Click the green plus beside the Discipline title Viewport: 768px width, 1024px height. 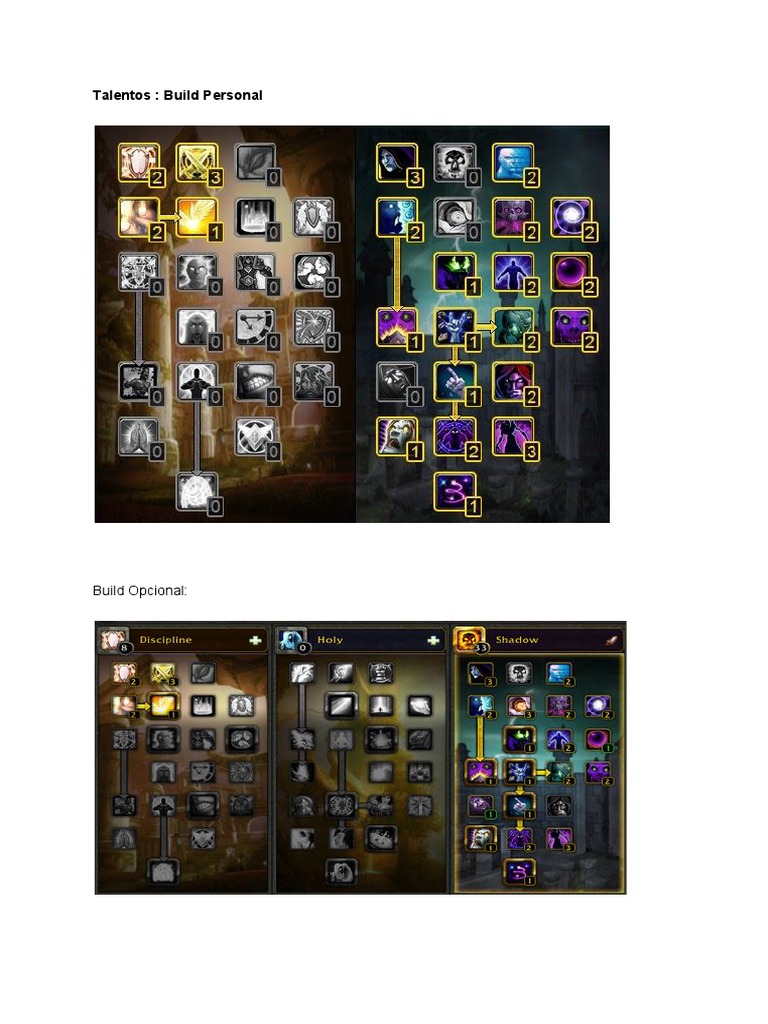[255, 640]
